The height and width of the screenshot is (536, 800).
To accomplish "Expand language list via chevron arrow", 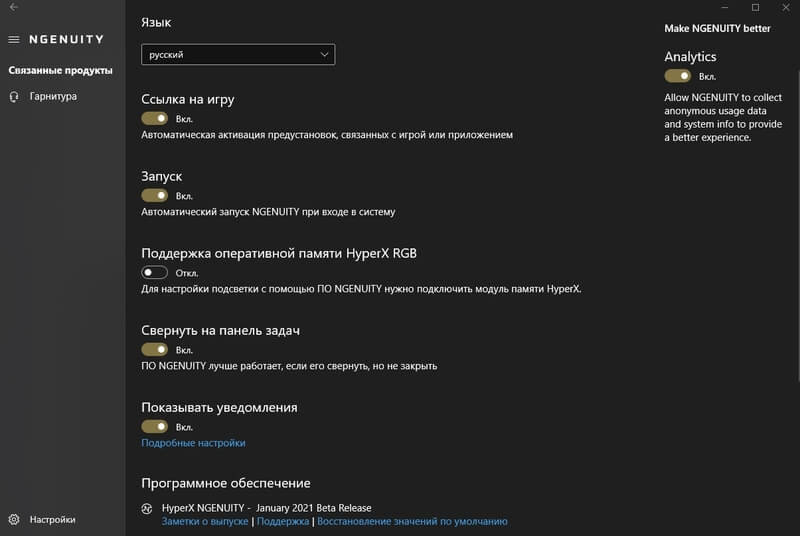I will 324,55.
